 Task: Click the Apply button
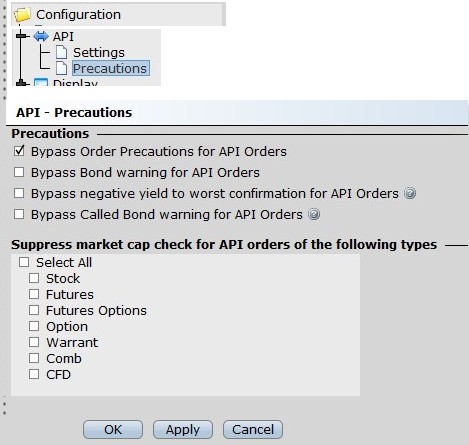[183, 429]
